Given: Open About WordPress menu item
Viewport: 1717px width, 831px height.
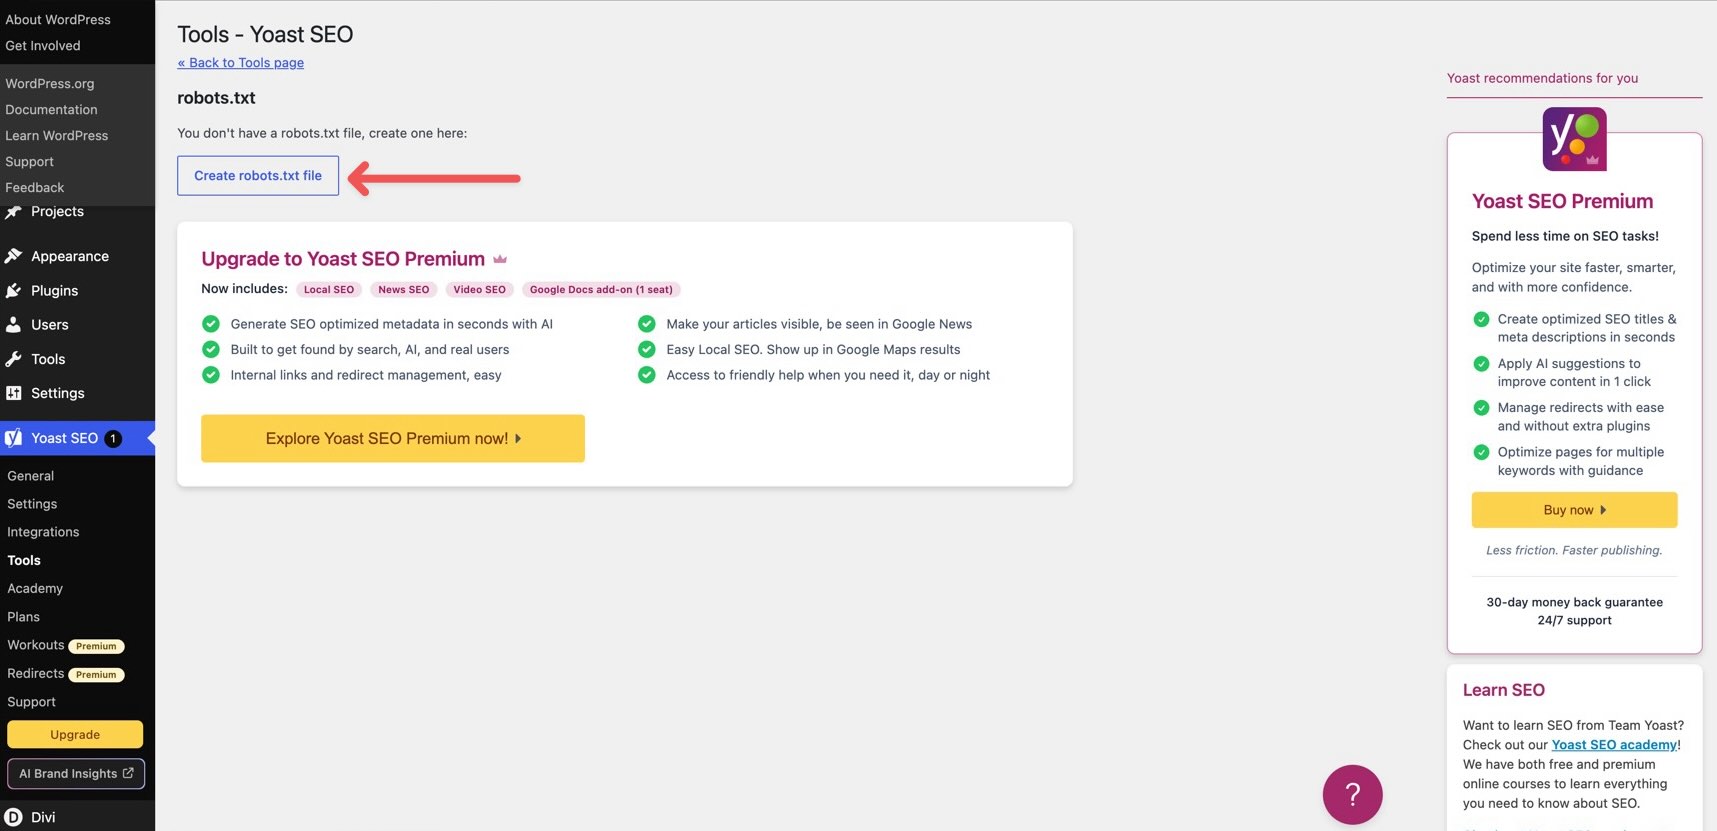Looking at the screenshot, I should pos(58,19).
